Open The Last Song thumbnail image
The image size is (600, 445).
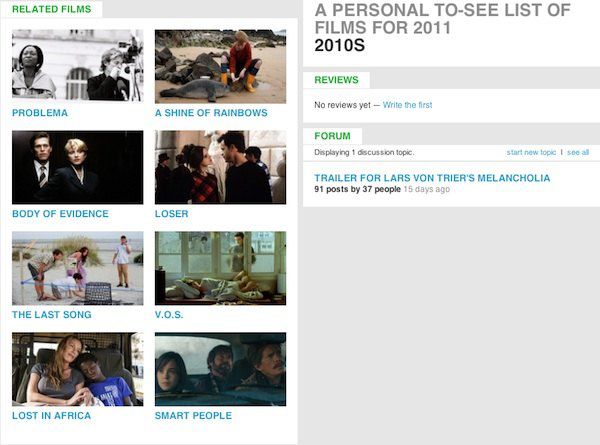click(78, 268)
